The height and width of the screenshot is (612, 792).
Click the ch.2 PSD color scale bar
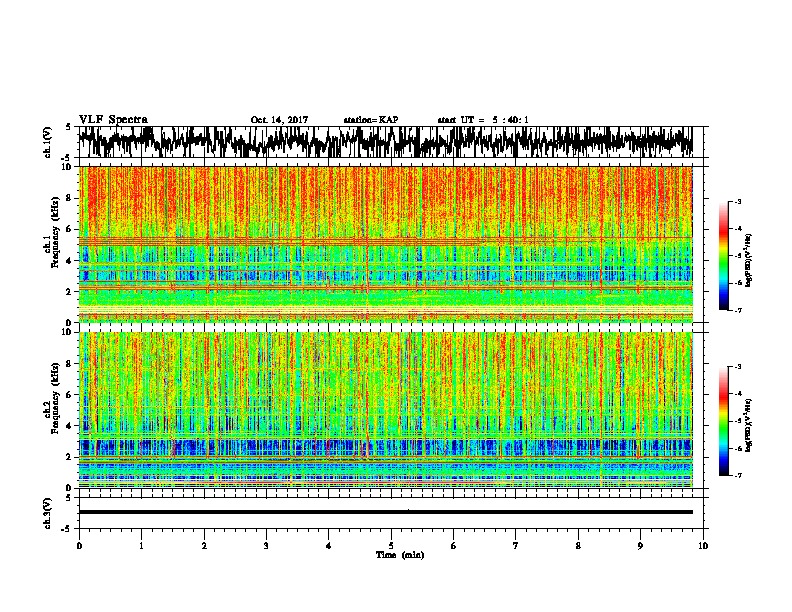tap(724, 421)
